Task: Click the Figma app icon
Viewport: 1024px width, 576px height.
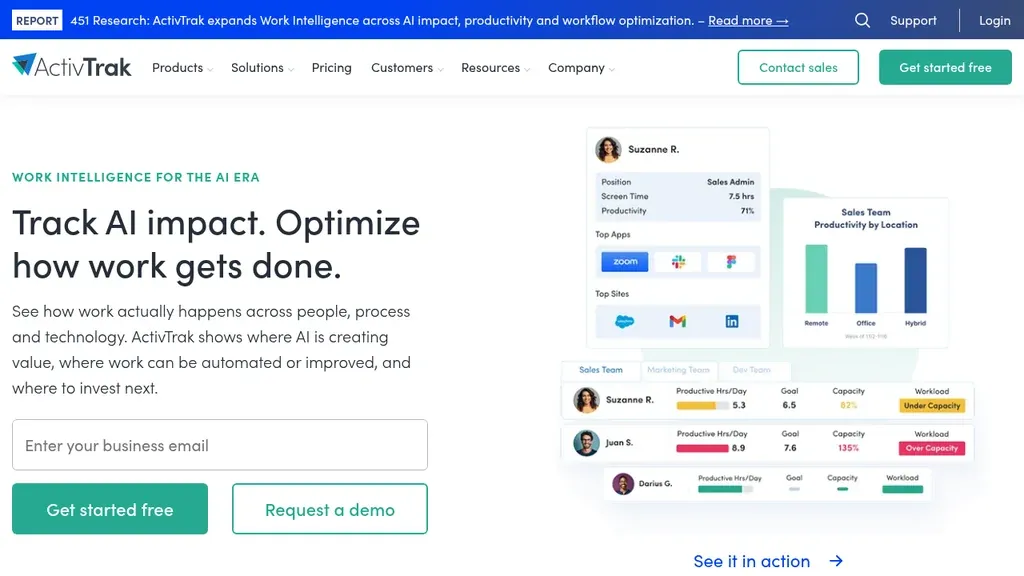Action: pyautogui.click(x=731, y=262)
